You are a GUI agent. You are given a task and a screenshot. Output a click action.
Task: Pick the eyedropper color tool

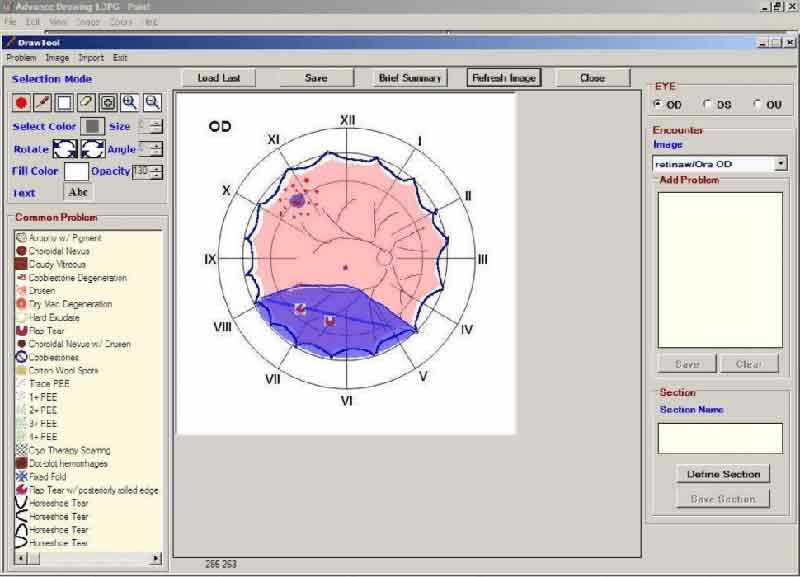click(43, 103)
